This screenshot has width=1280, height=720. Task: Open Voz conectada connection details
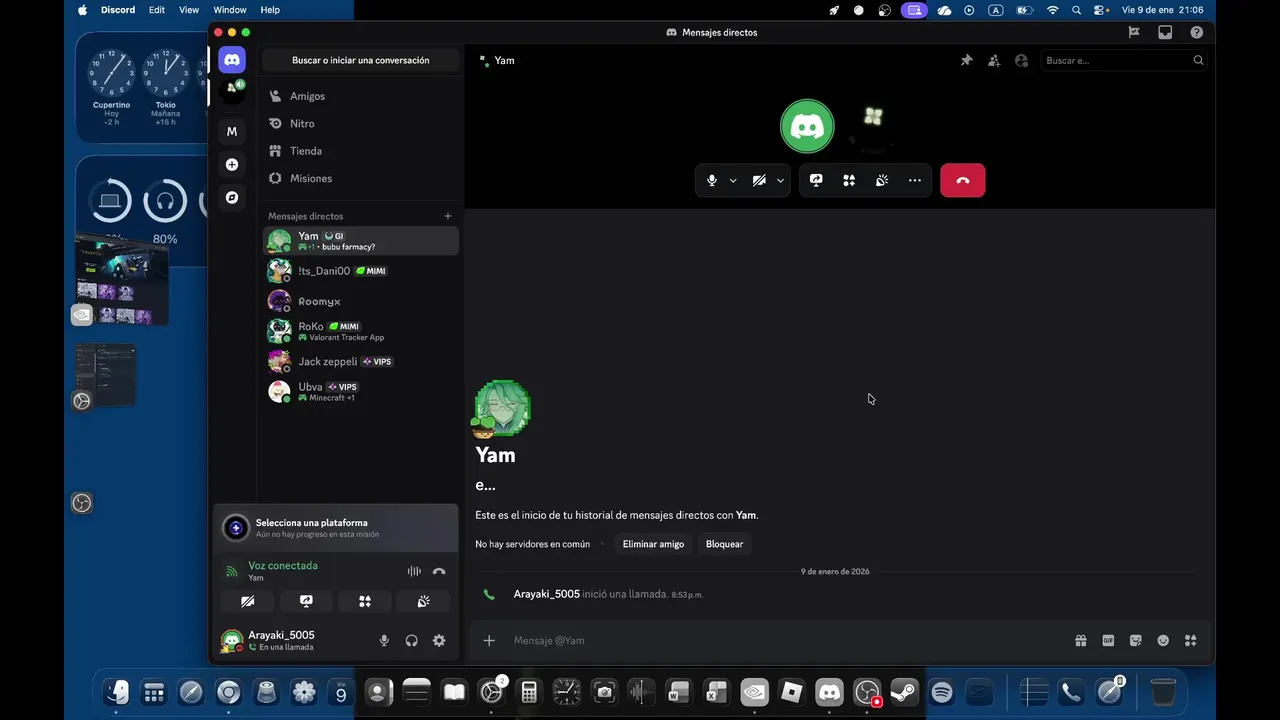tap(283, 566)
